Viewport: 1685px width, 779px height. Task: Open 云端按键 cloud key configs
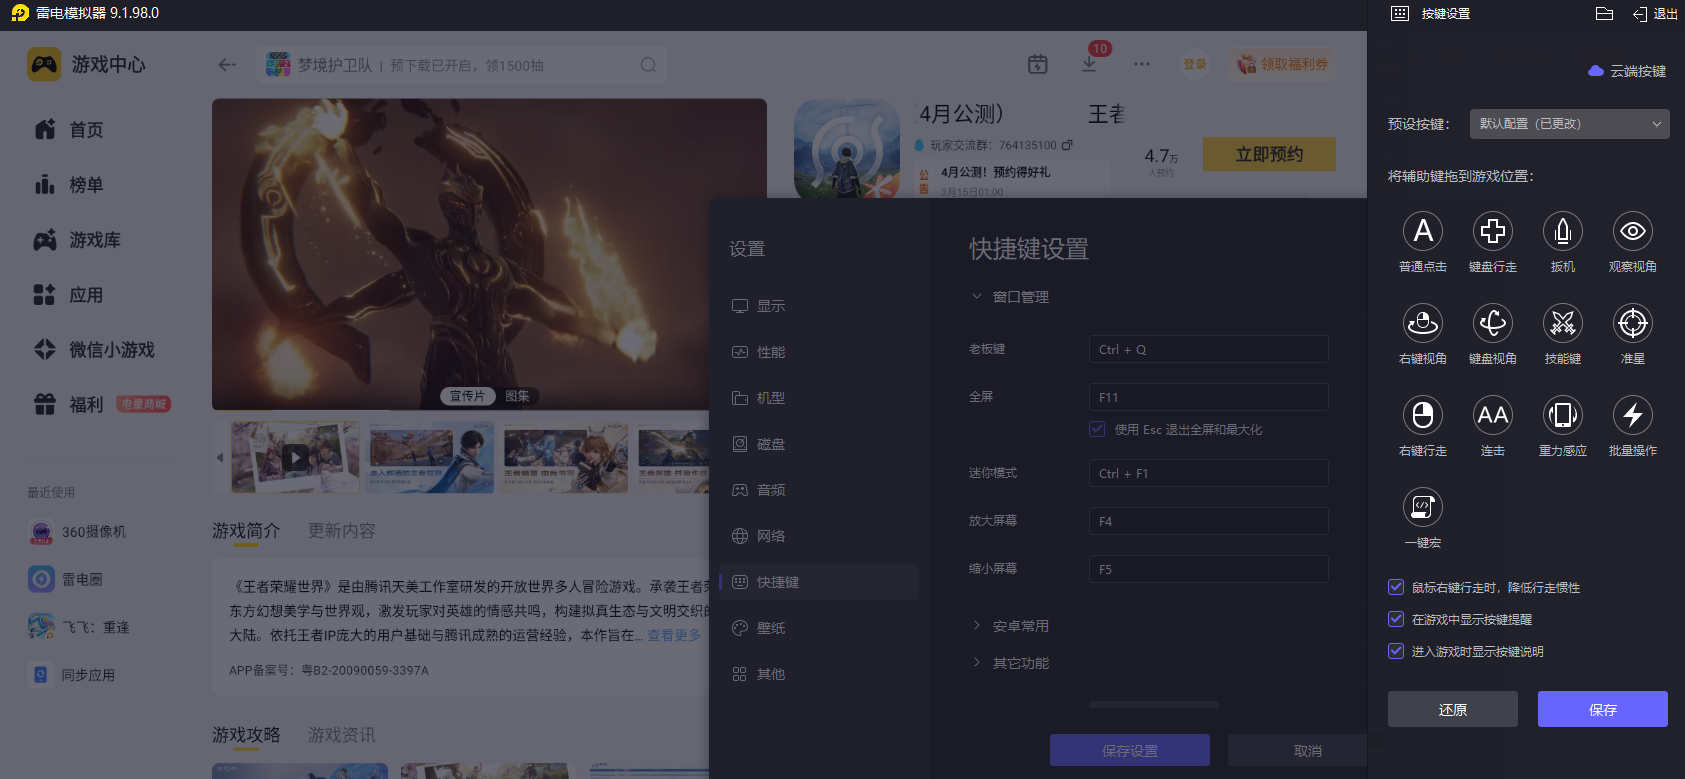[1627, 71]
